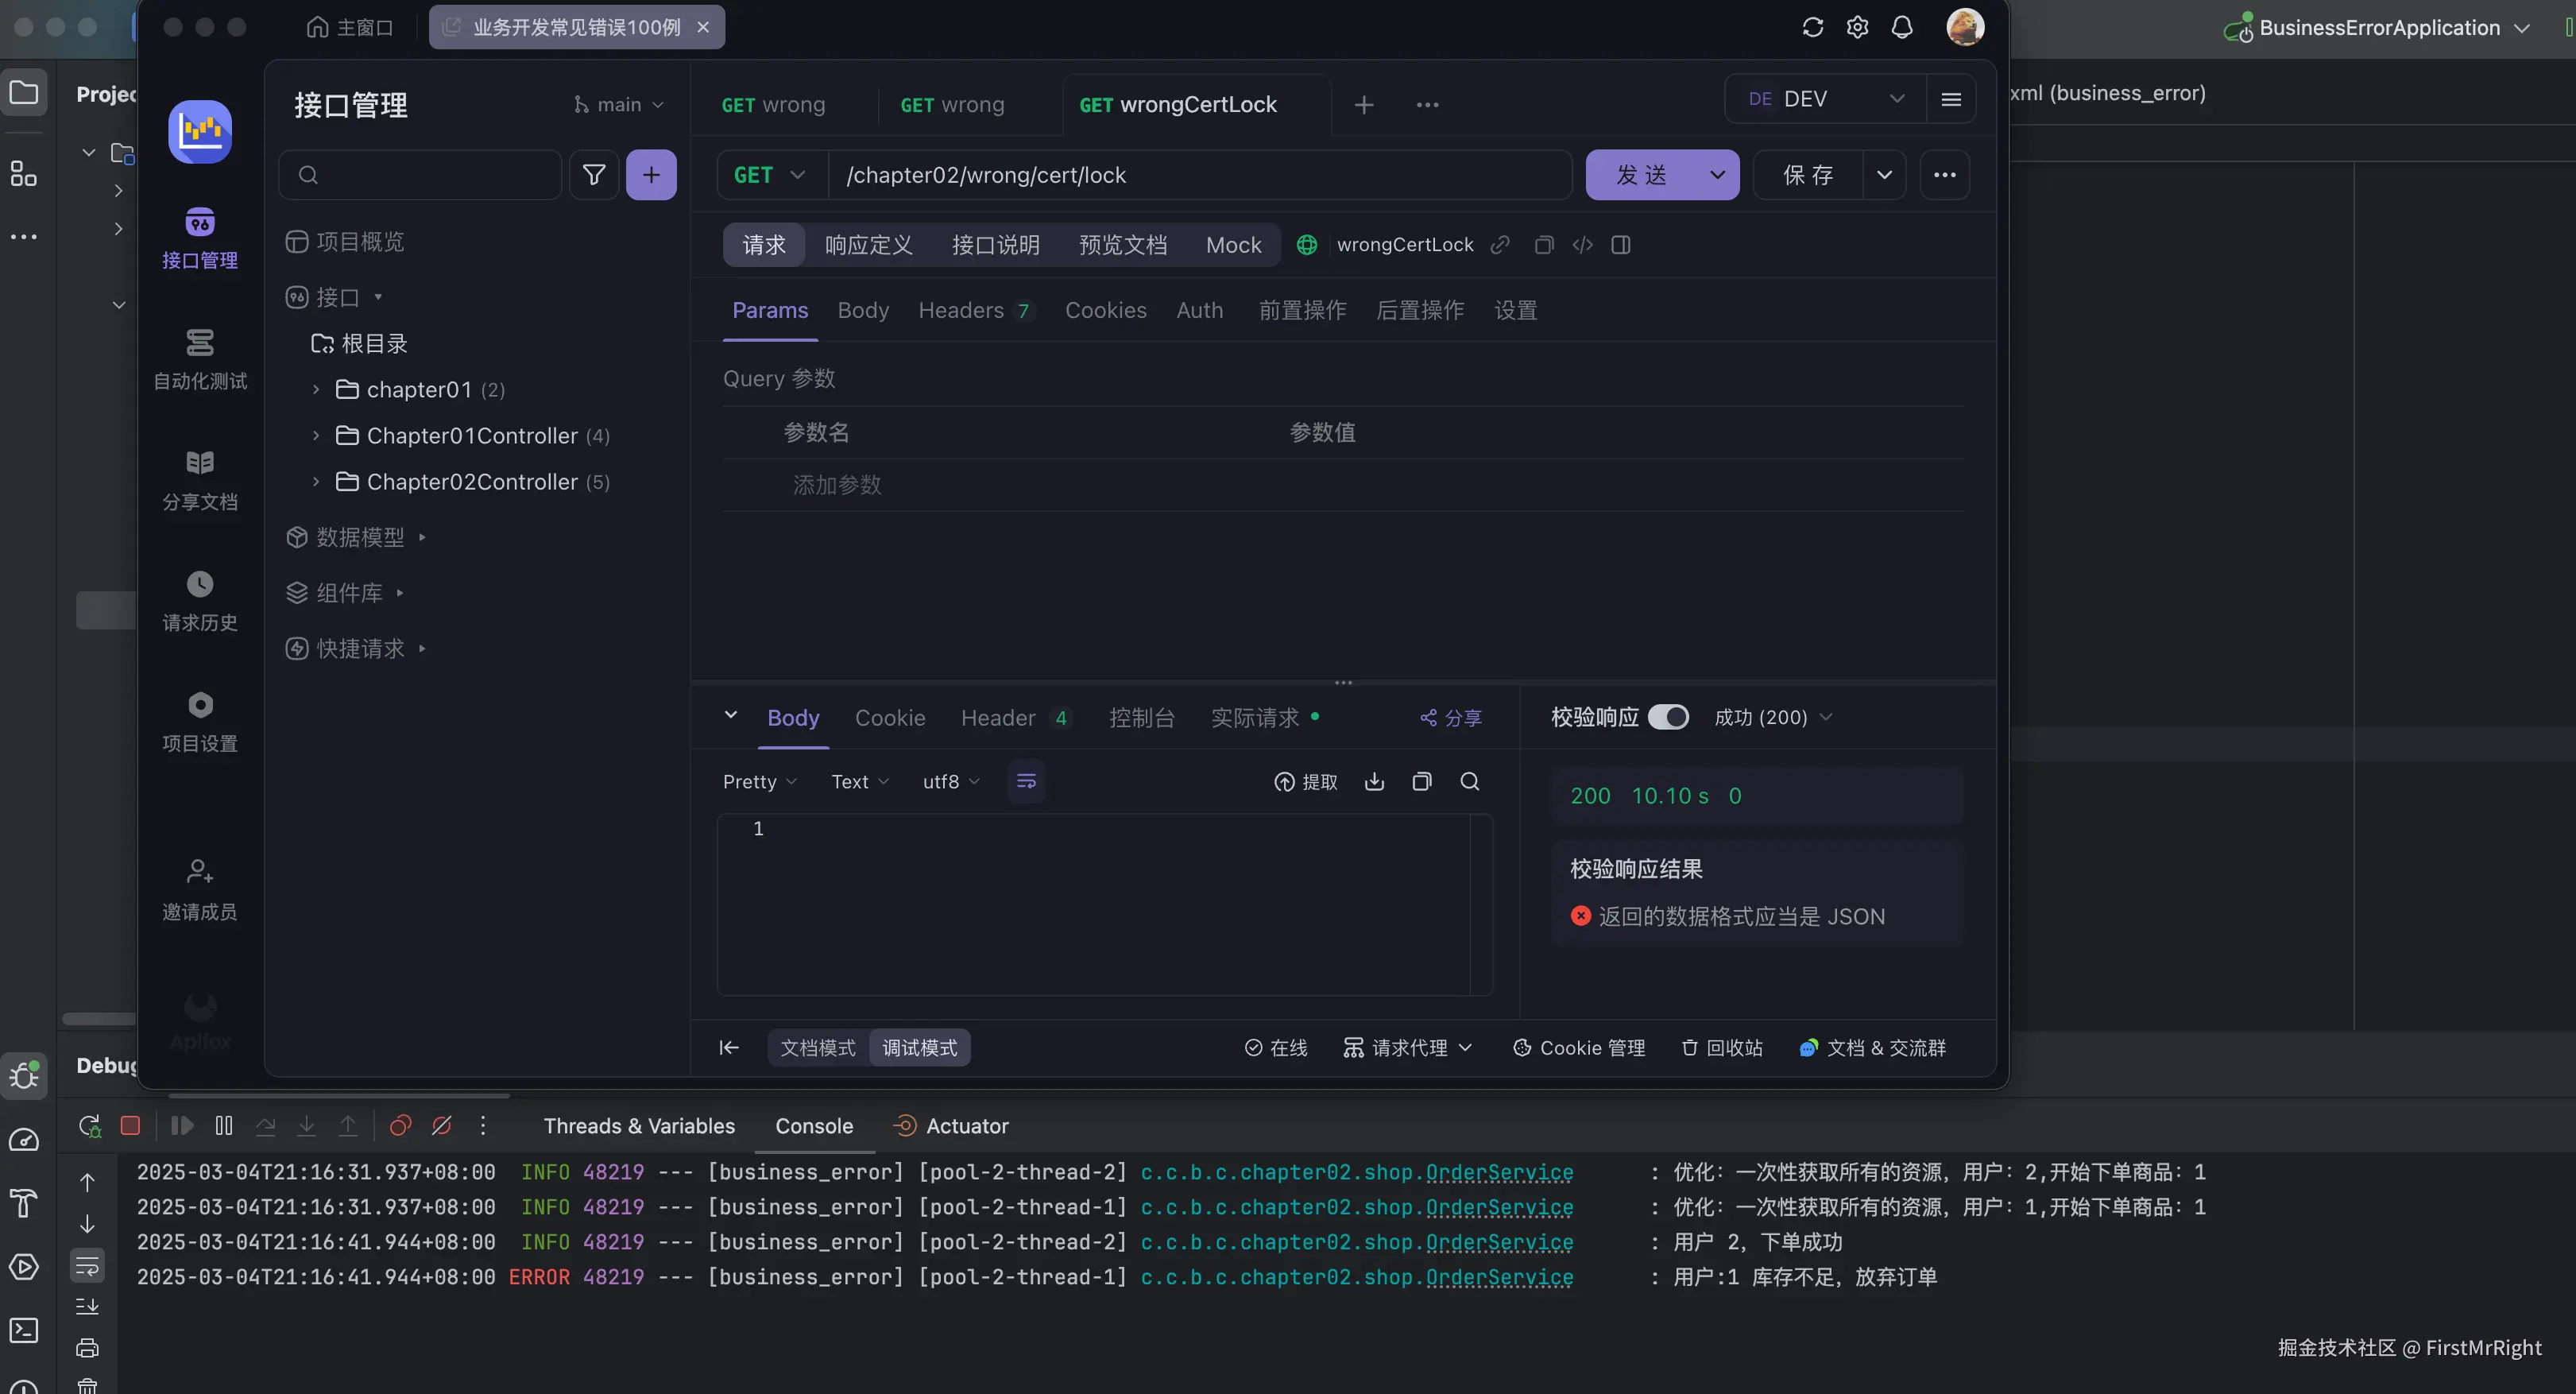The width and height of the screenshot is (2576, 1394).
Task: Open the GET method dropdown
Action: pos(770,175)
